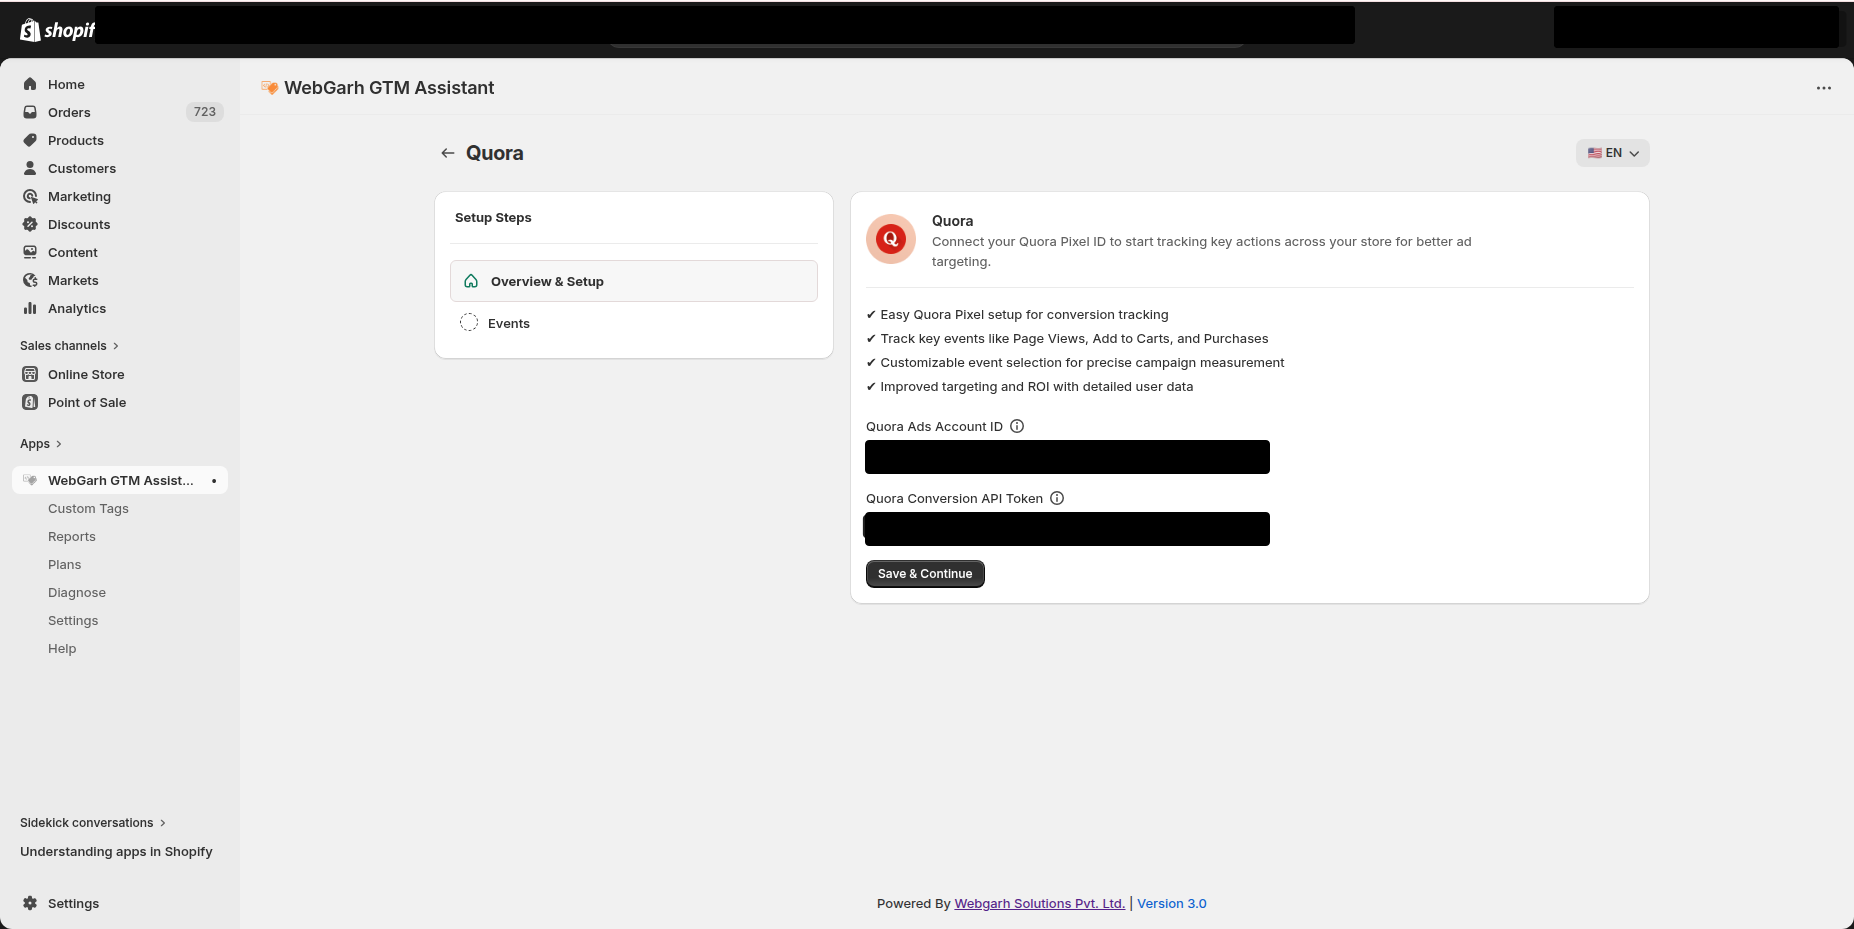Click the WebGarh app icon in sidebar

[x=30, y=480]
